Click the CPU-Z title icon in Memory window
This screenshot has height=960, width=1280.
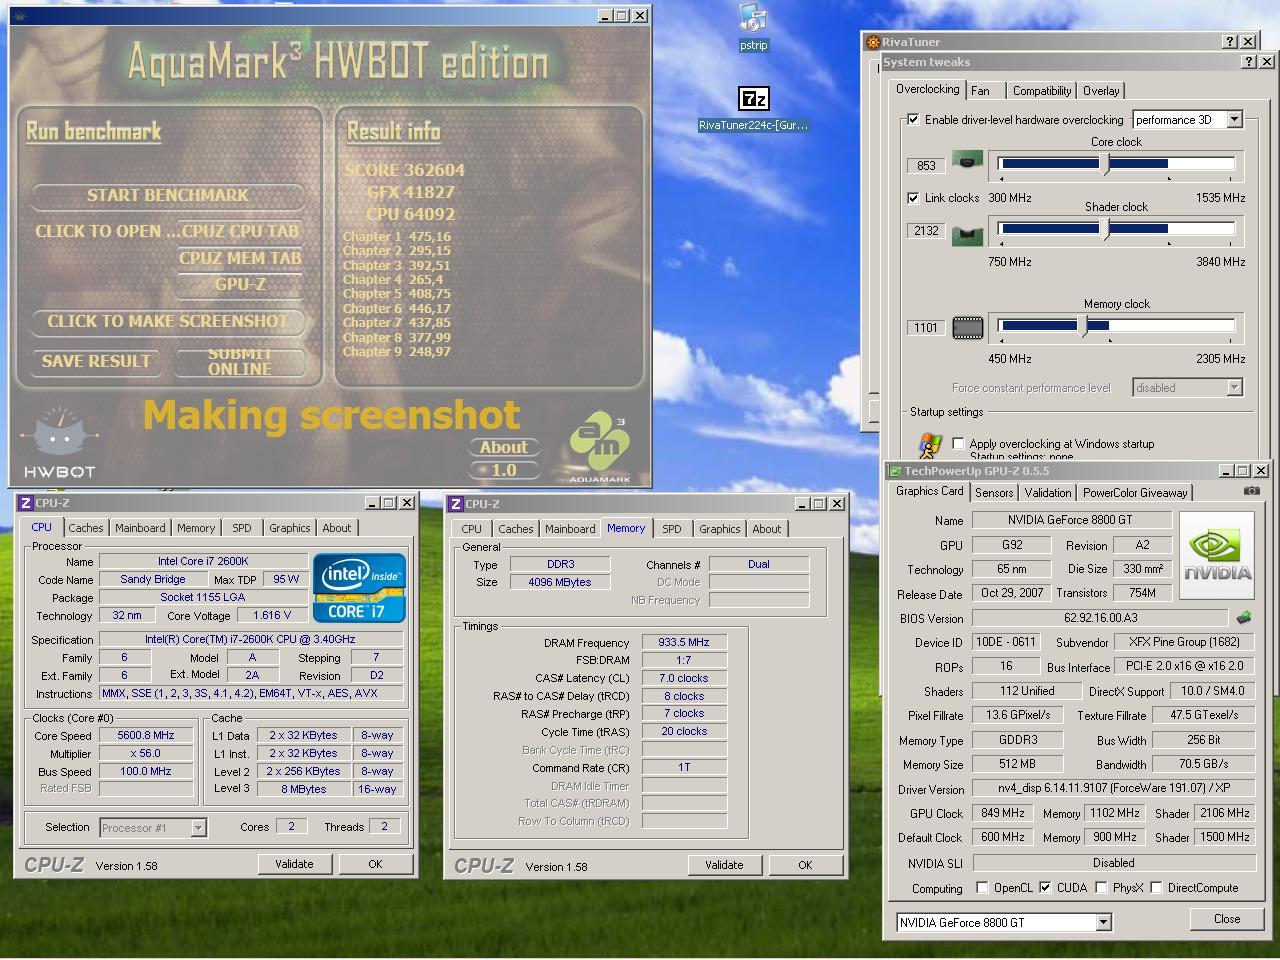[456, 504]
